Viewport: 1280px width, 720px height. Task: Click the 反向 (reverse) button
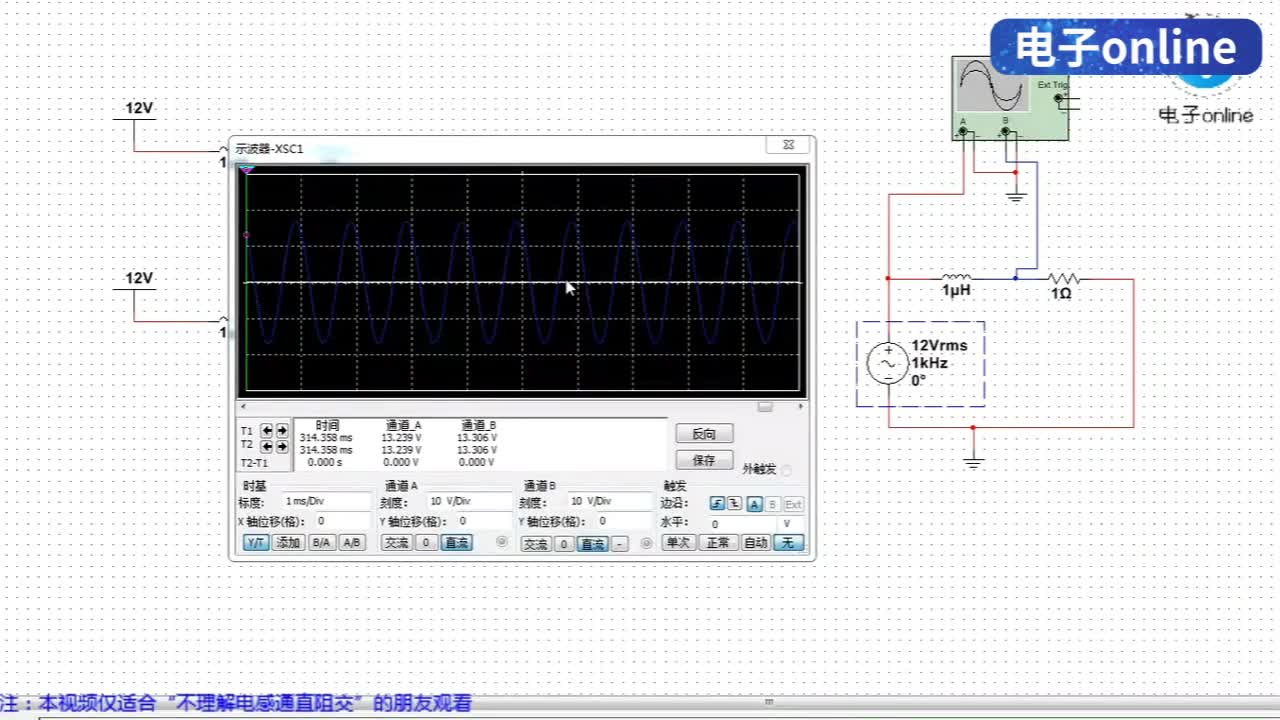pos(704,434)
